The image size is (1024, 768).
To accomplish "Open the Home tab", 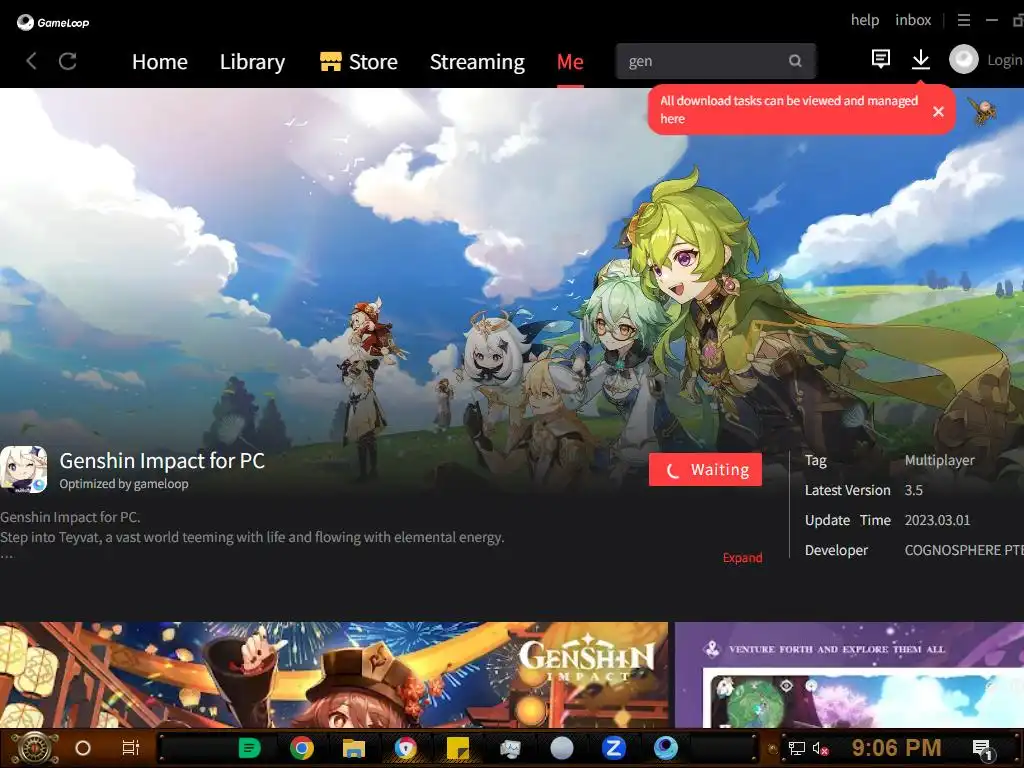I will coord(159,61).
